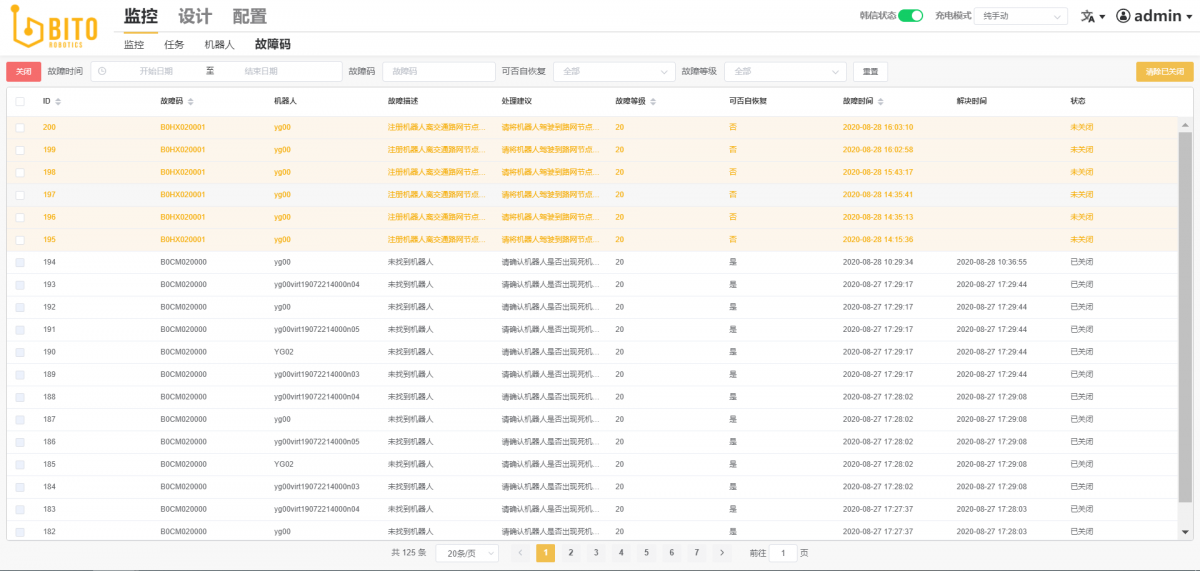Screen dimensions: 1200x571
Task: Select the checkbox for row ID 194
Action: (20, 262)
